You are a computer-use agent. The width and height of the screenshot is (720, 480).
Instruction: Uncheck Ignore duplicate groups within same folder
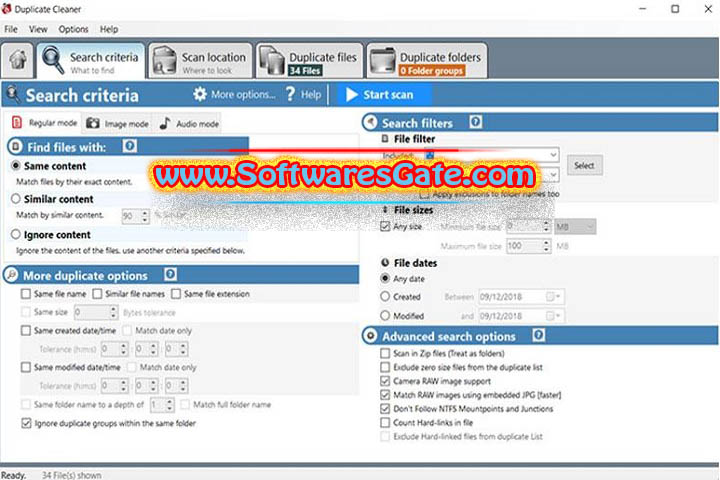coord(26,423)
